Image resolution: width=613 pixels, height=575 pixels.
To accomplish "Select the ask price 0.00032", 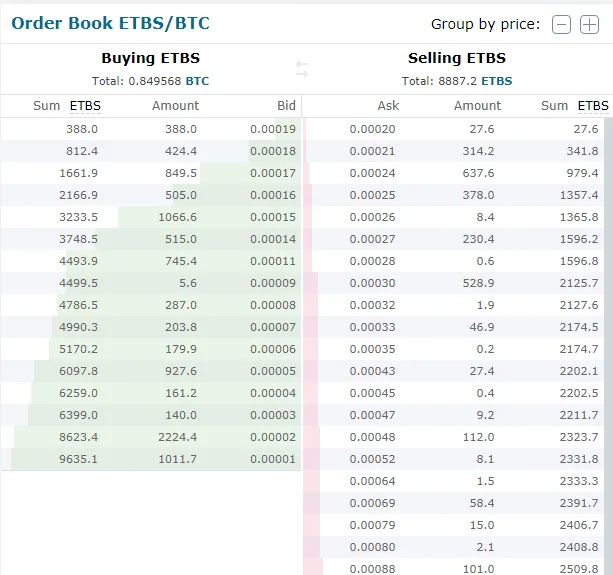I will [x=372, y=305].
